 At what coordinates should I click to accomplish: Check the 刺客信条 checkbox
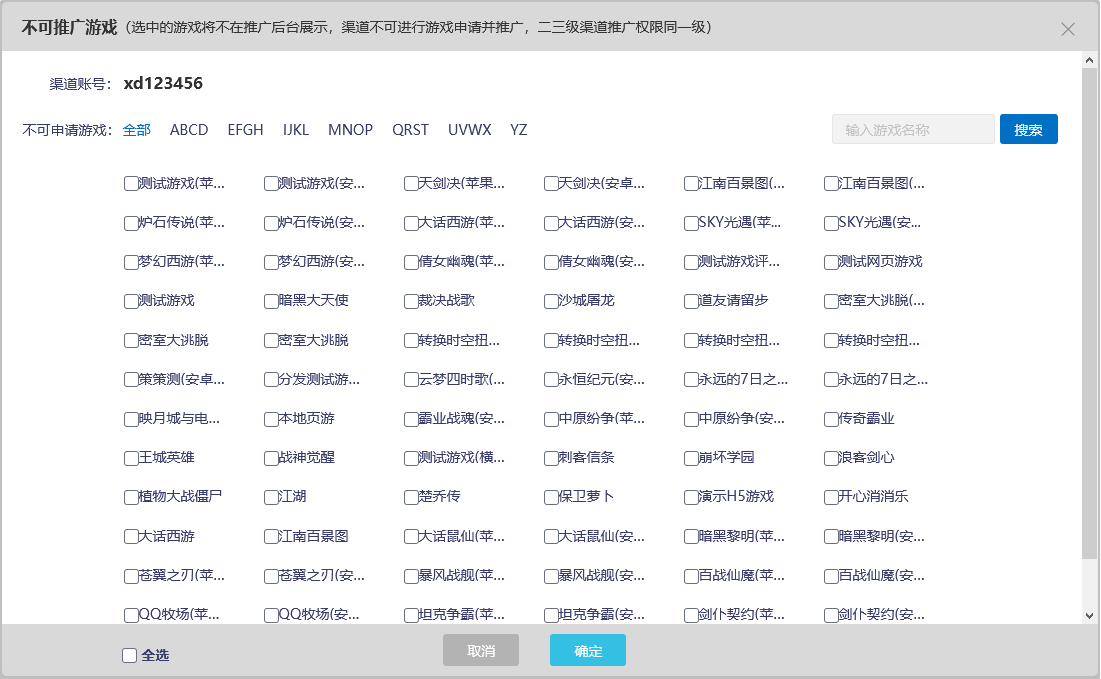click(551, 459)
